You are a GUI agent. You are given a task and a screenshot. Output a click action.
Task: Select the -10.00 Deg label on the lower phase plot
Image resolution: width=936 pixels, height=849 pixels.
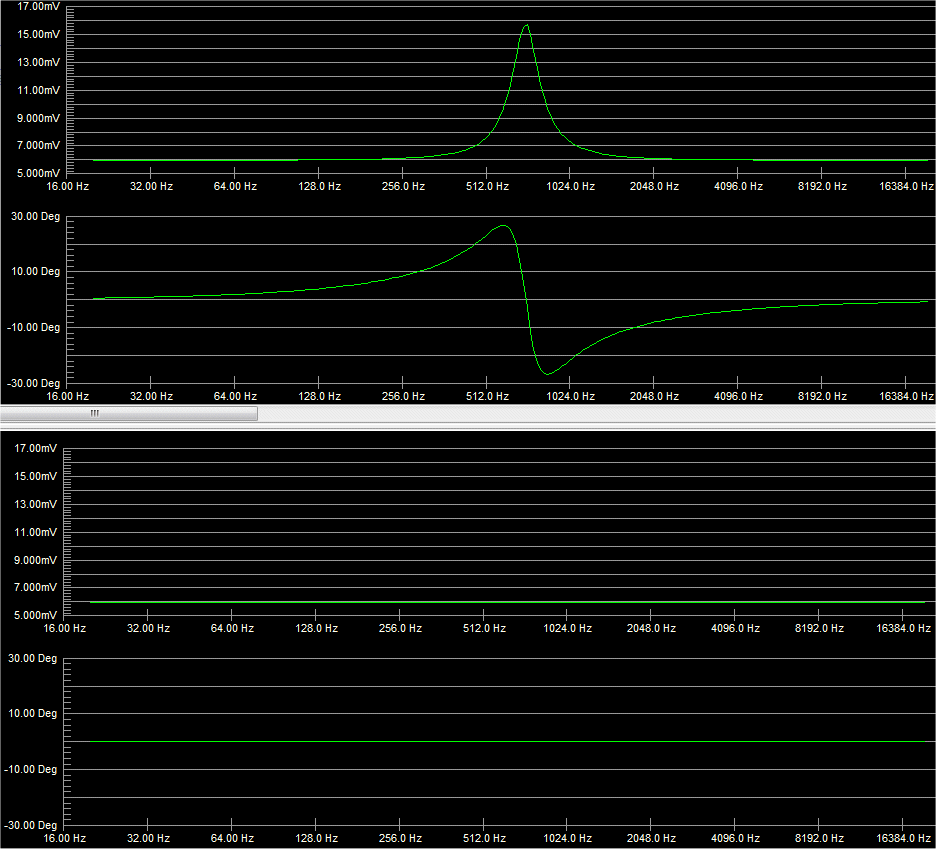[x=30, y=769]
